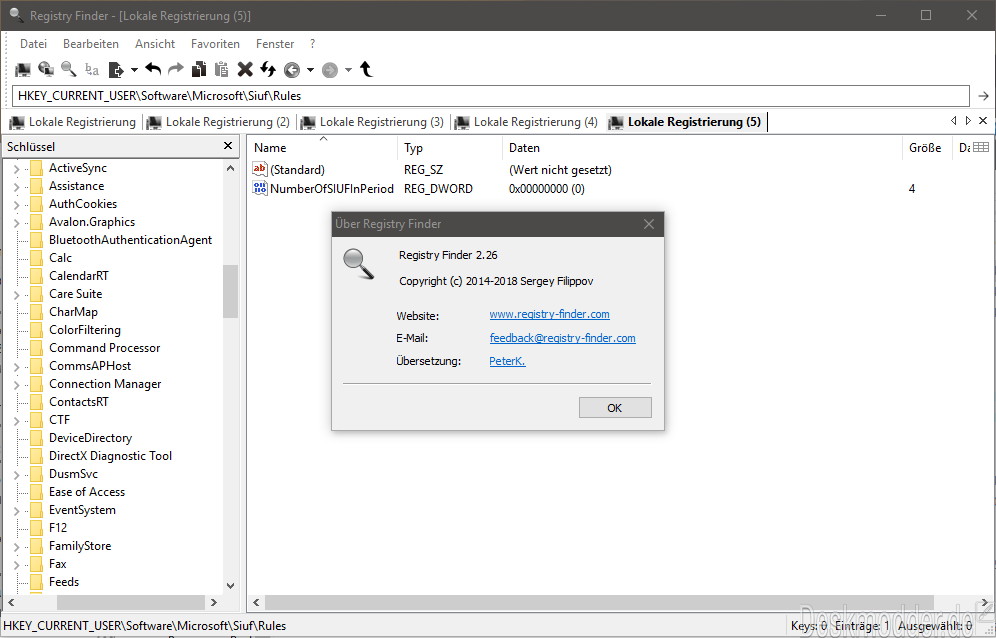Select the FamilyStore key
The image size is (996, 638).
(x=80, y=546)
